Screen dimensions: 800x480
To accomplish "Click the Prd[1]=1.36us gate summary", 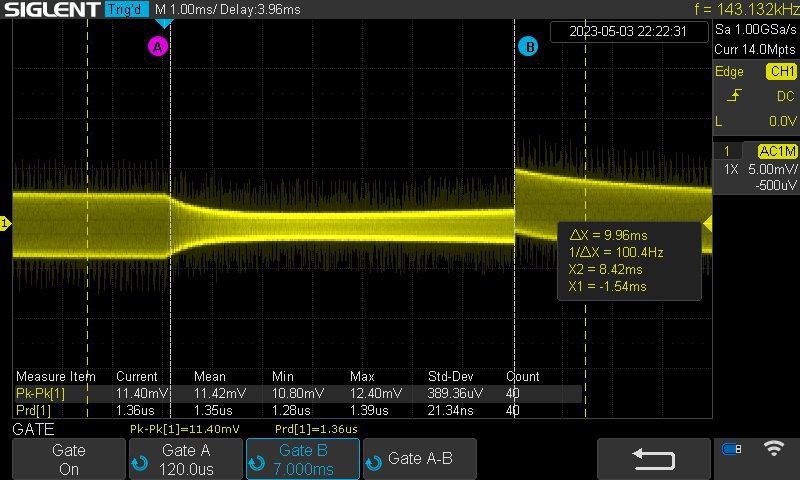I will click(316, 429).
